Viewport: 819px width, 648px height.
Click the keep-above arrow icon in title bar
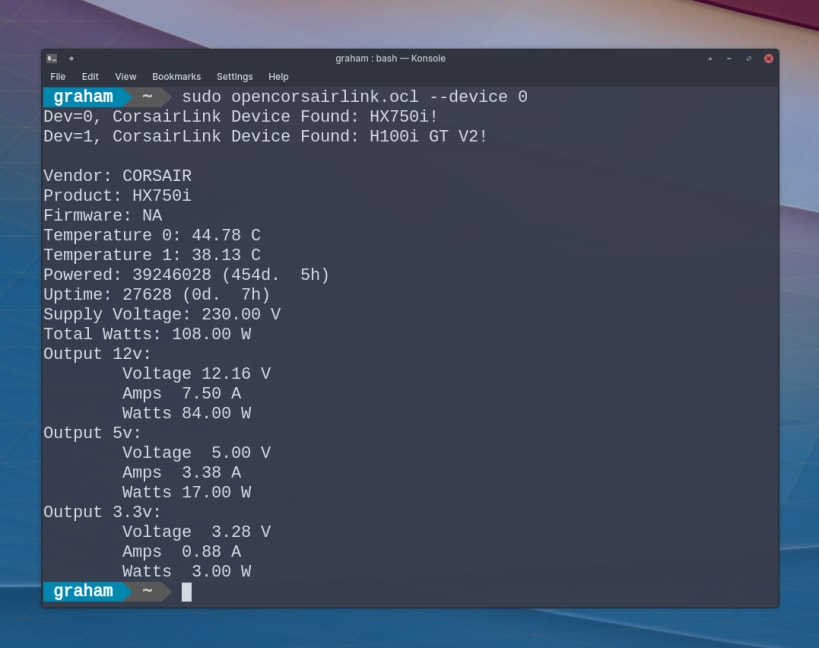(x=710, y=58)
